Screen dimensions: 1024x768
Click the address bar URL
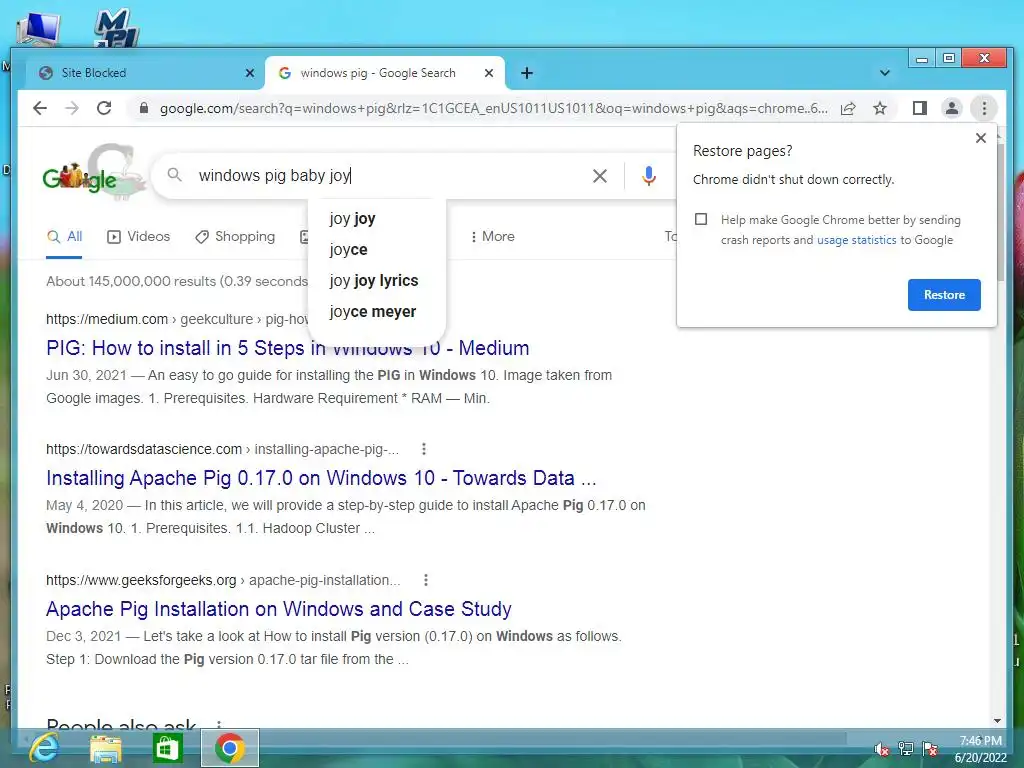click(493, 108)
